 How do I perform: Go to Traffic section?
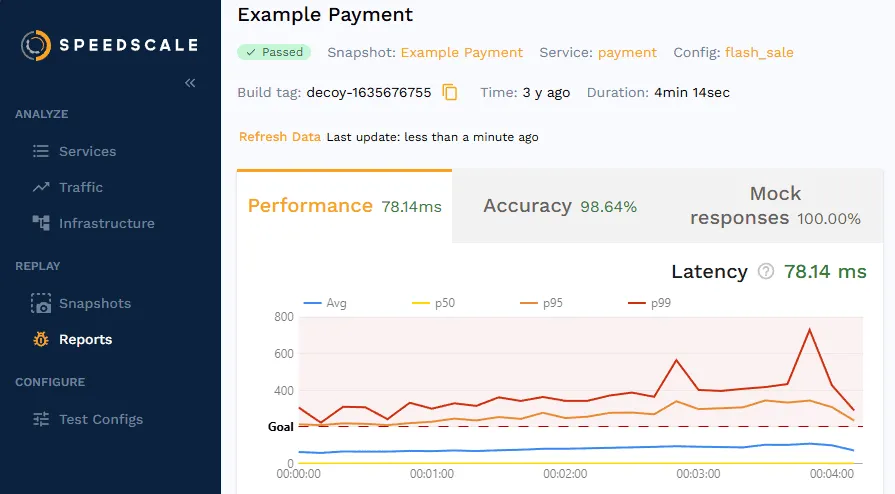(80, 187)
